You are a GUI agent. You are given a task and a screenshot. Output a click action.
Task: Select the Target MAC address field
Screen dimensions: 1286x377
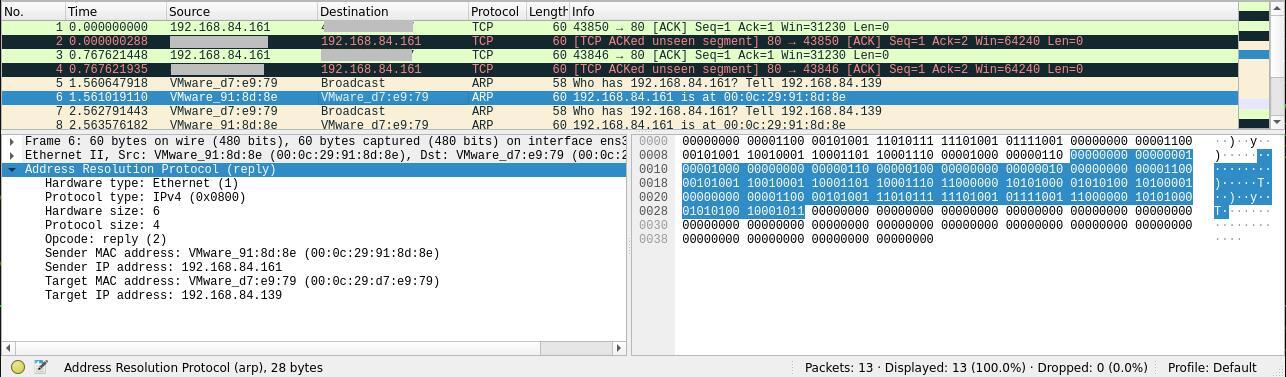242,282
